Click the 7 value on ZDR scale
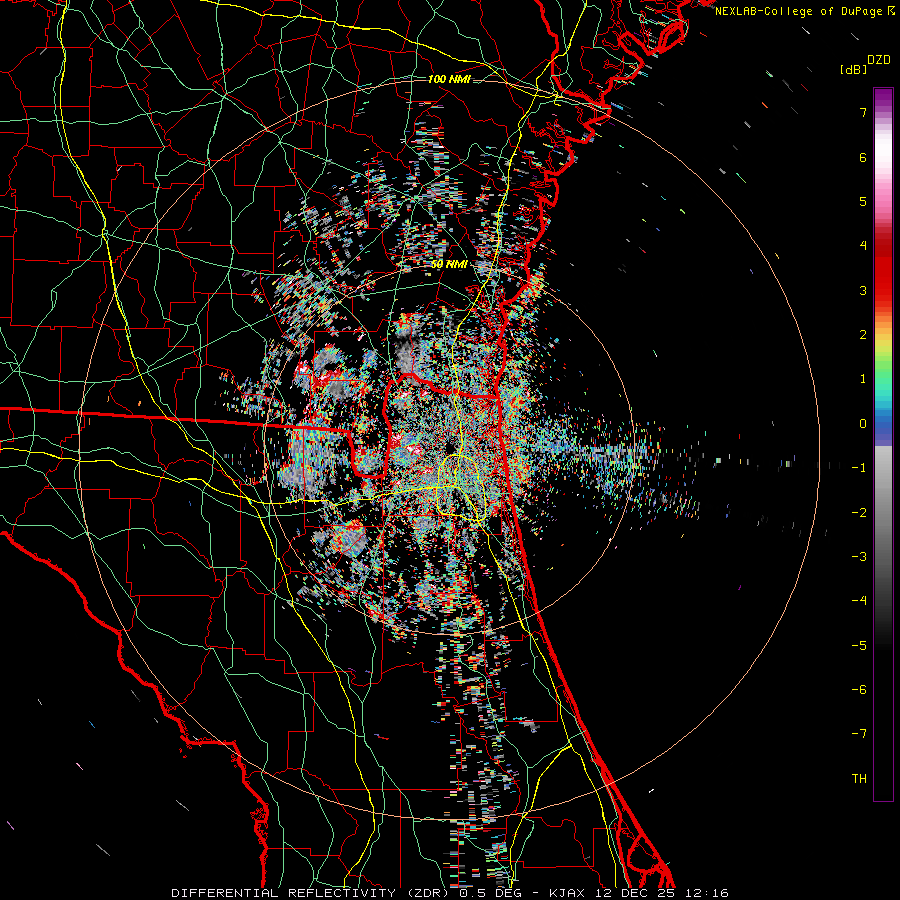This screenshot has height=900, width=900. pyautogui.click(x=863, y=112)
